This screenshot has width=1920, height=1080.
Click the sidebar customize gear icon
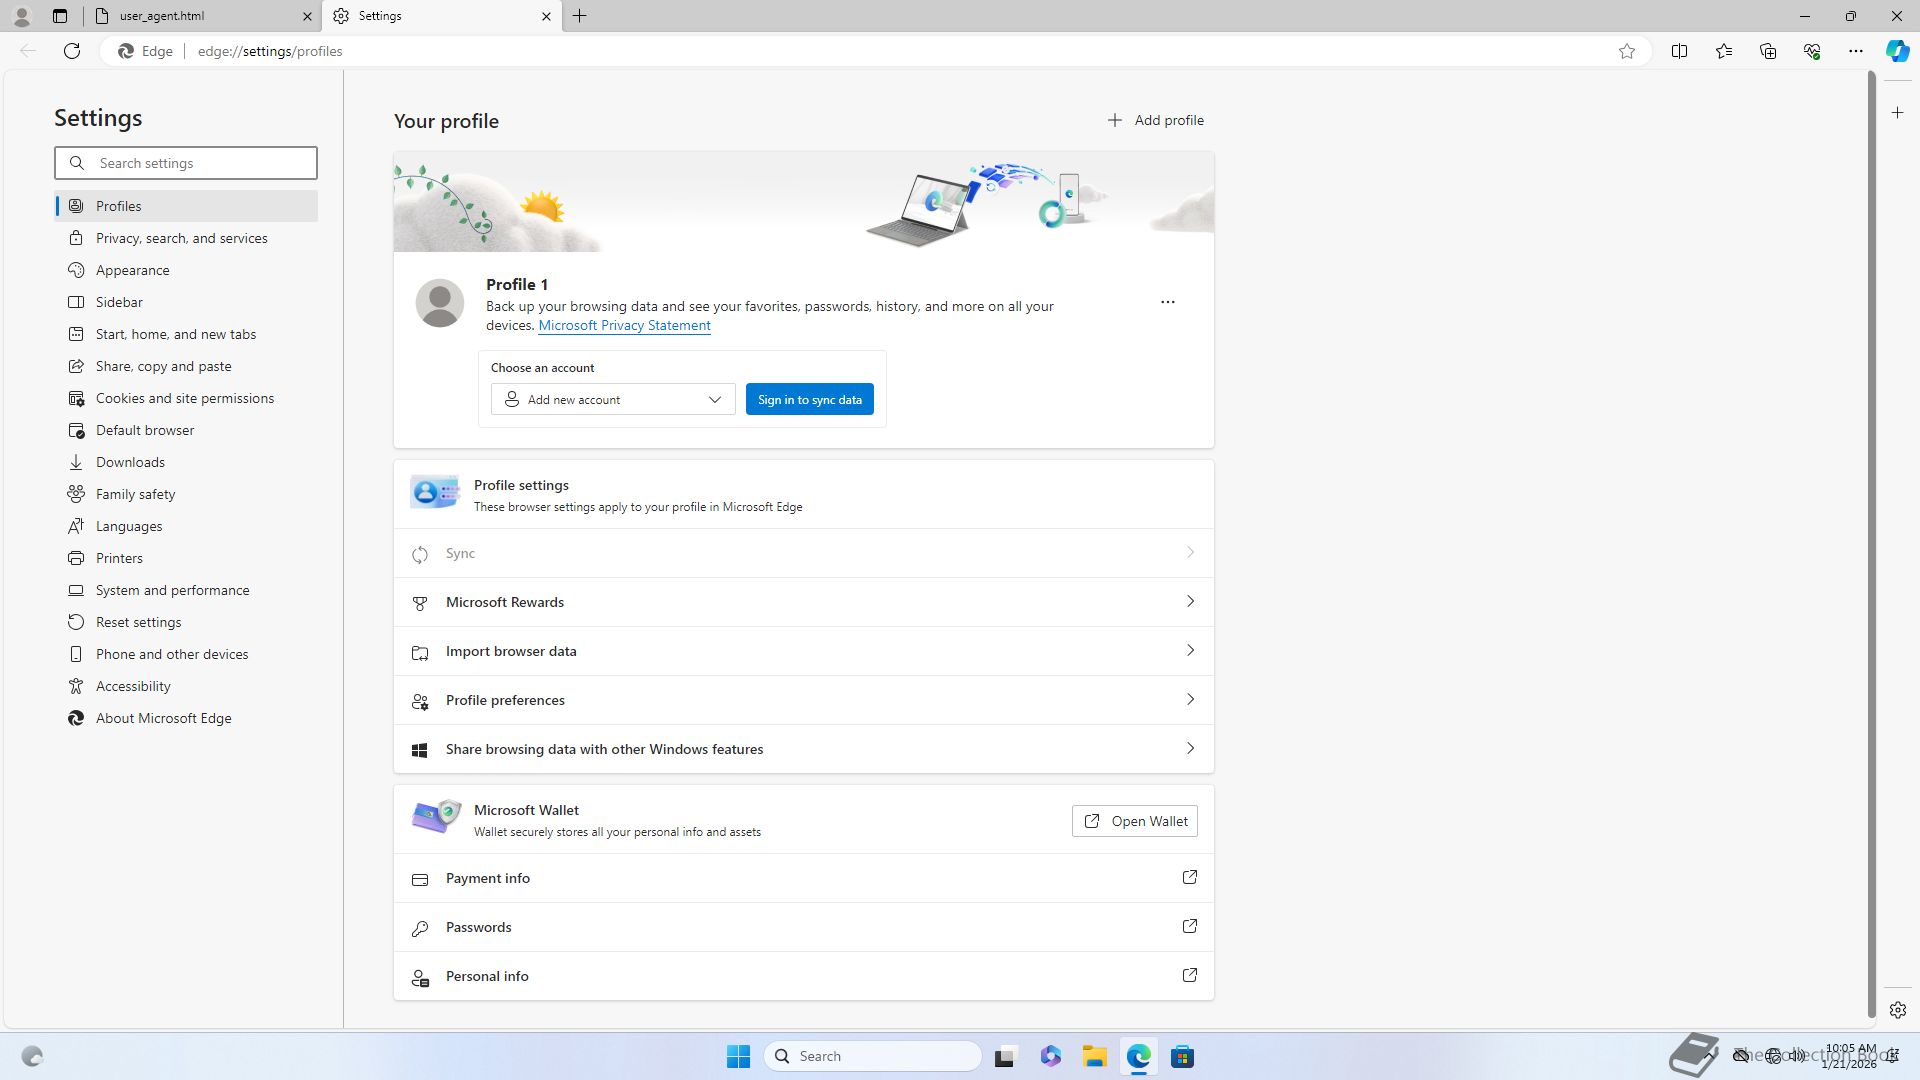pyautogui.click(x=1897, y=1010)
